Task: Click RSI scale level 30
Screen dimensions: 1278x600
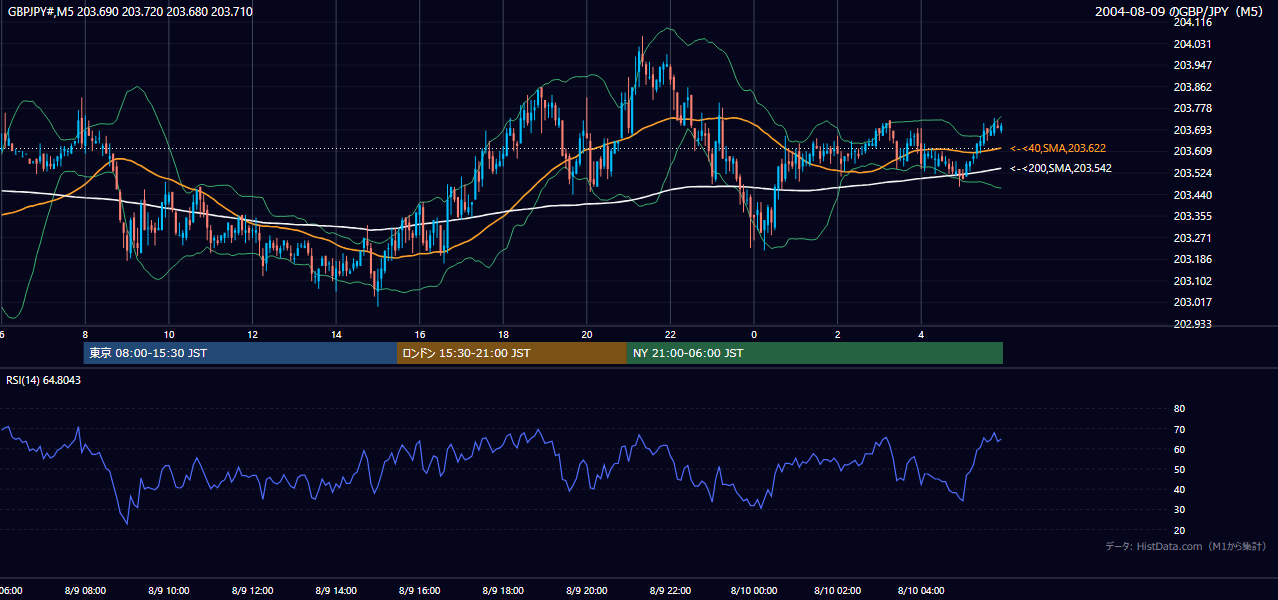Action: click(1179, 510)
